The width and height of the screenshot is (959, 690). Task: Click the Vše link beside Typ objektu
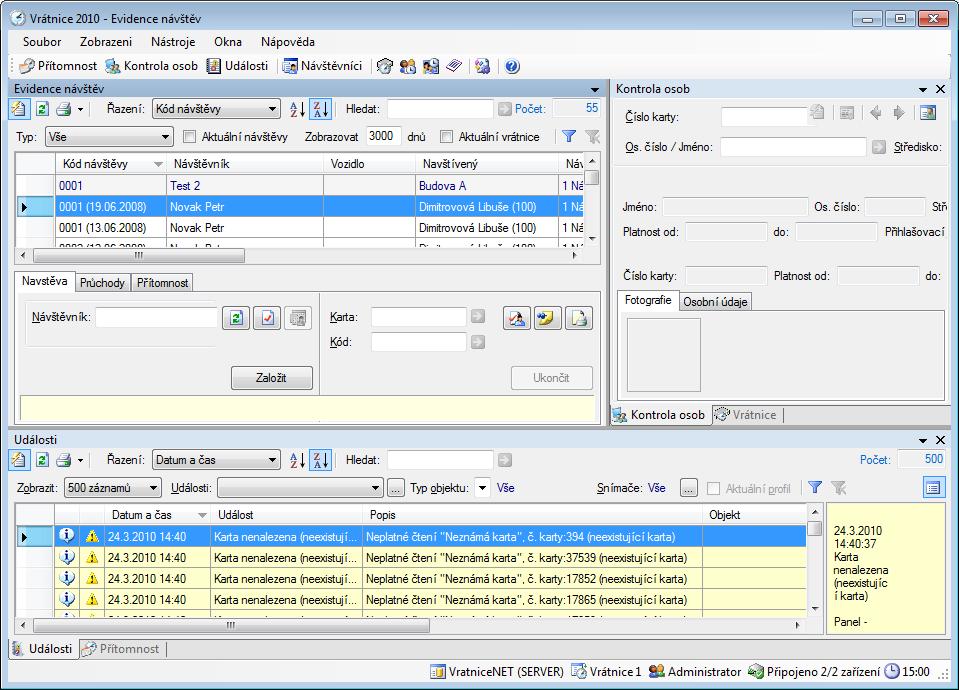[505, 488]
